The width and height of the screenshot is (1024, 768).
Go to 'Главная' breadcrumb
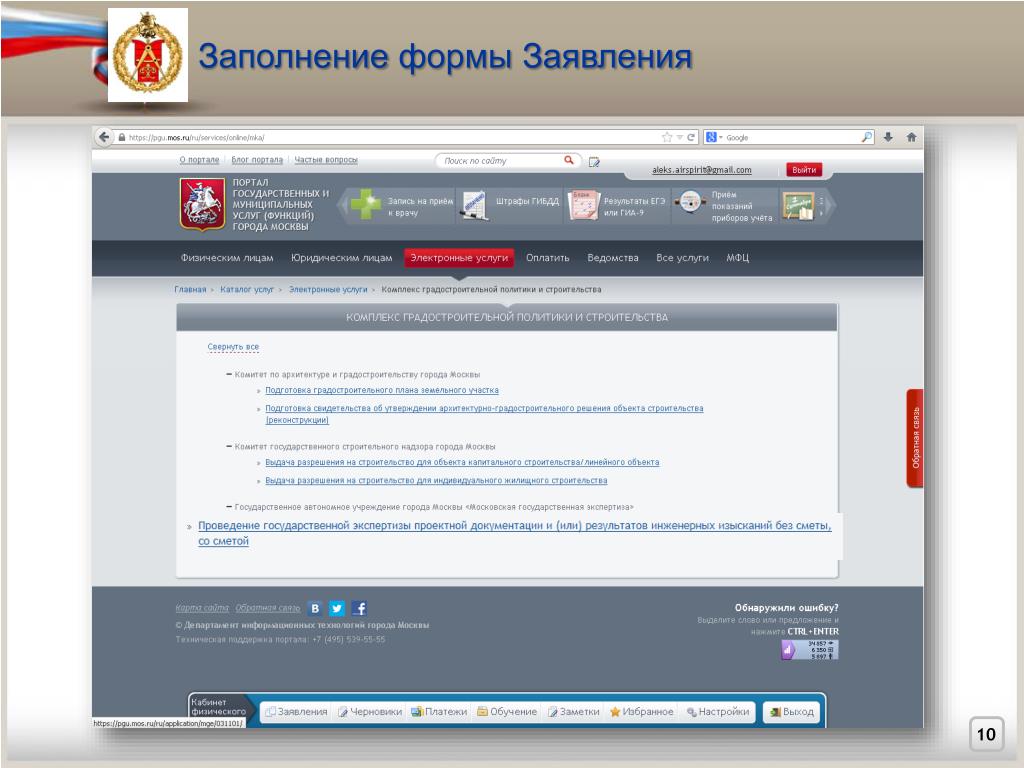point(190,289)
